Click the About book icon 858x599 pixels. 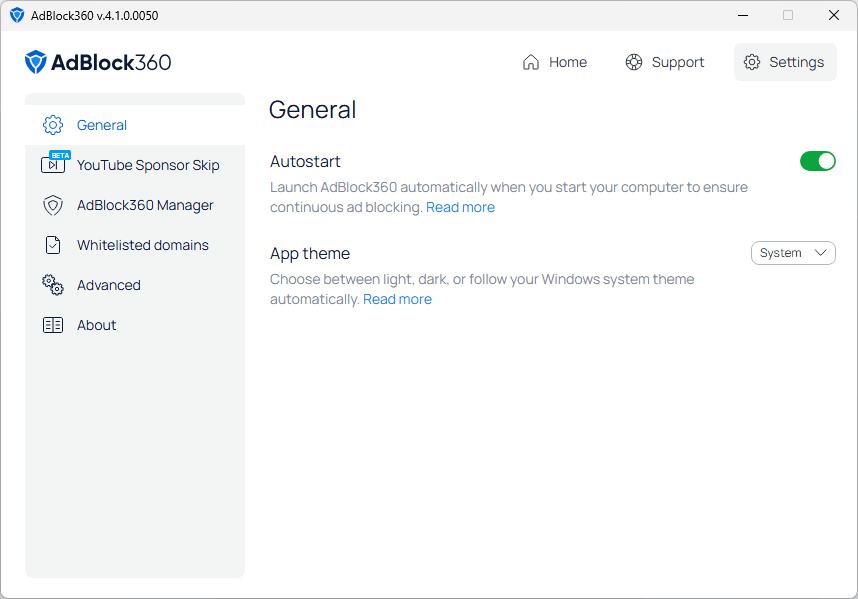(53, 325)
